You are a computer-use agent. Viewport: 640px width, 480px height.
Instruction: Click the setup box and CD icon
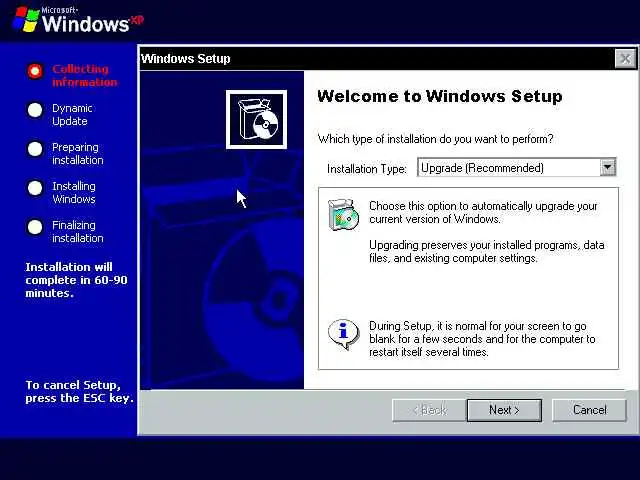point(256,120)
